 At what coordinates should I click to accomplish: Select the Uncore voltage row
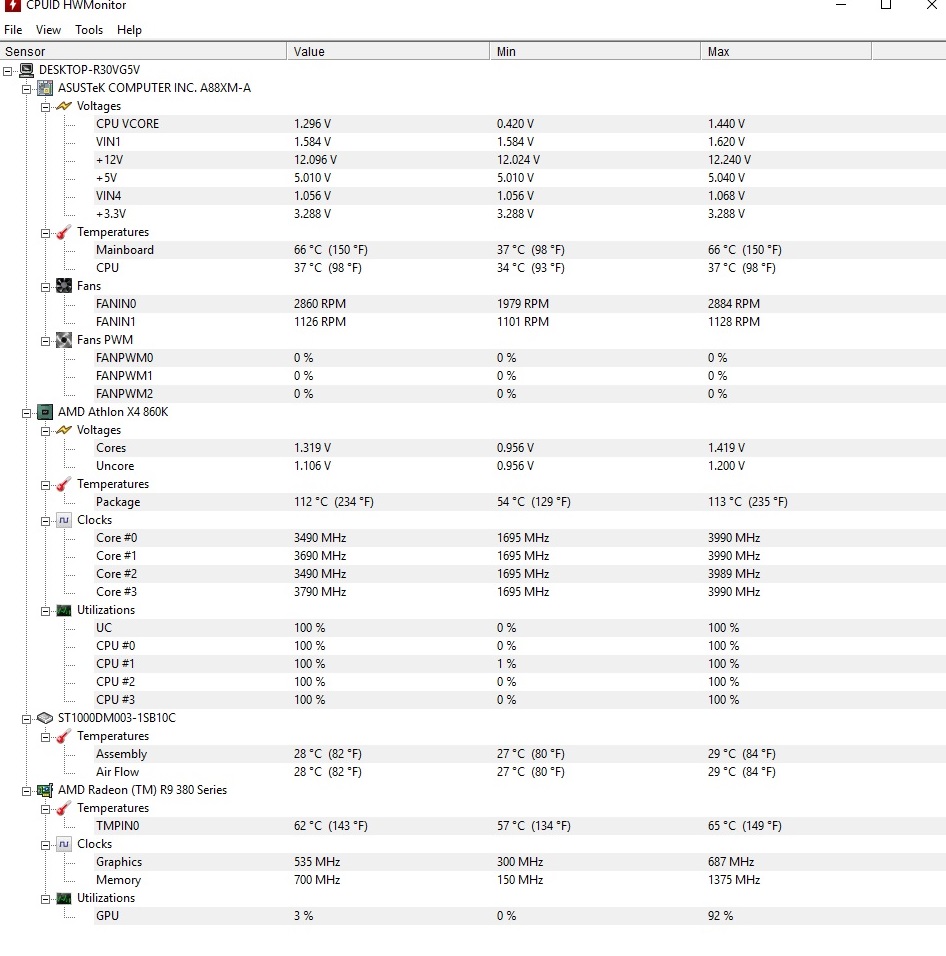(520, 466)
